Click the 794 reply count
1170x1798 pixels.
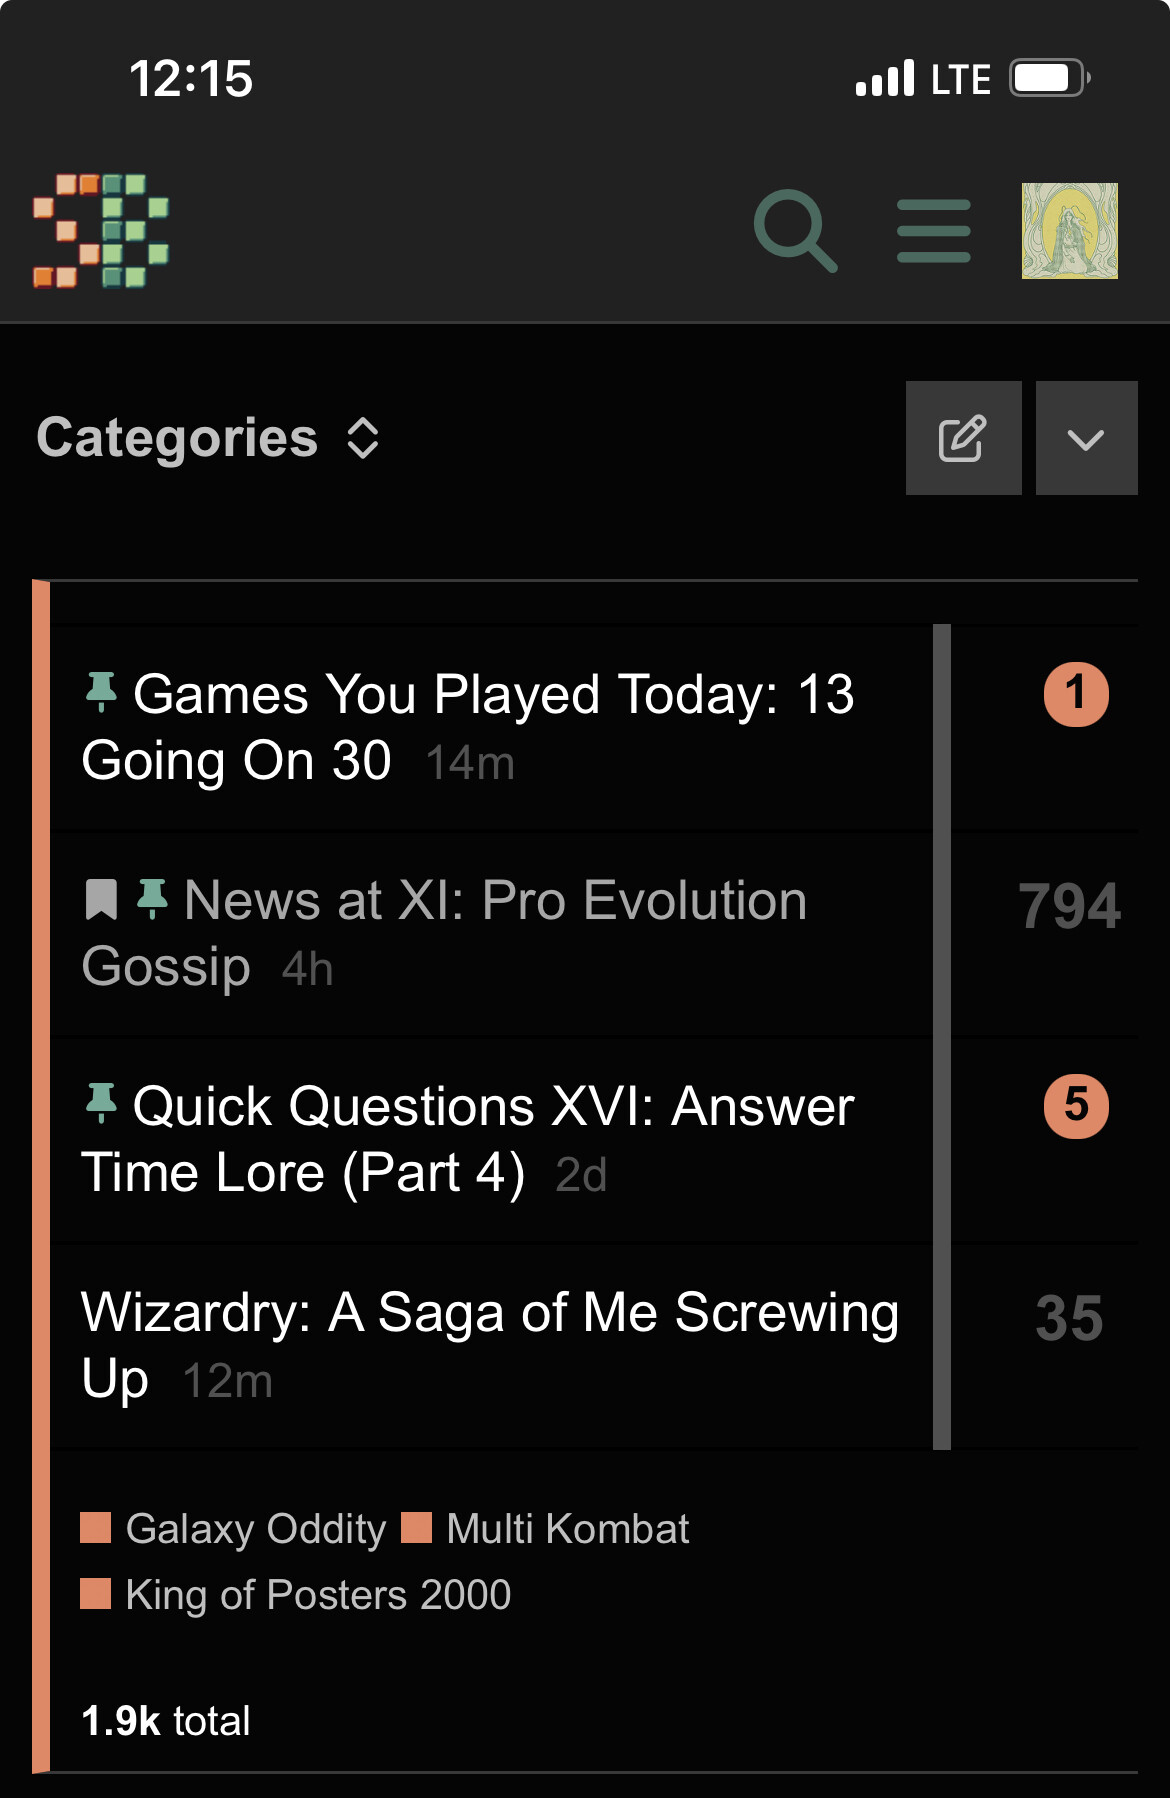pyautogui.click(x=1069, y=906)
